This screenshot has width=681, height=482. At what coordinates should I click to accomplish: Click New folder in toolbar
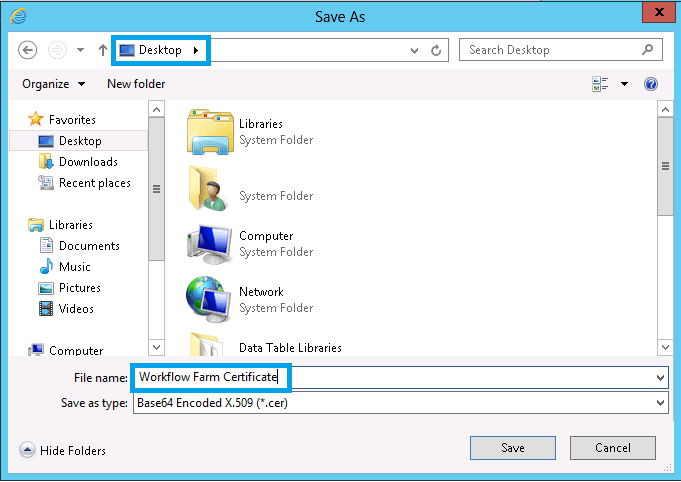pyautogui.click(x=136, y=84)
